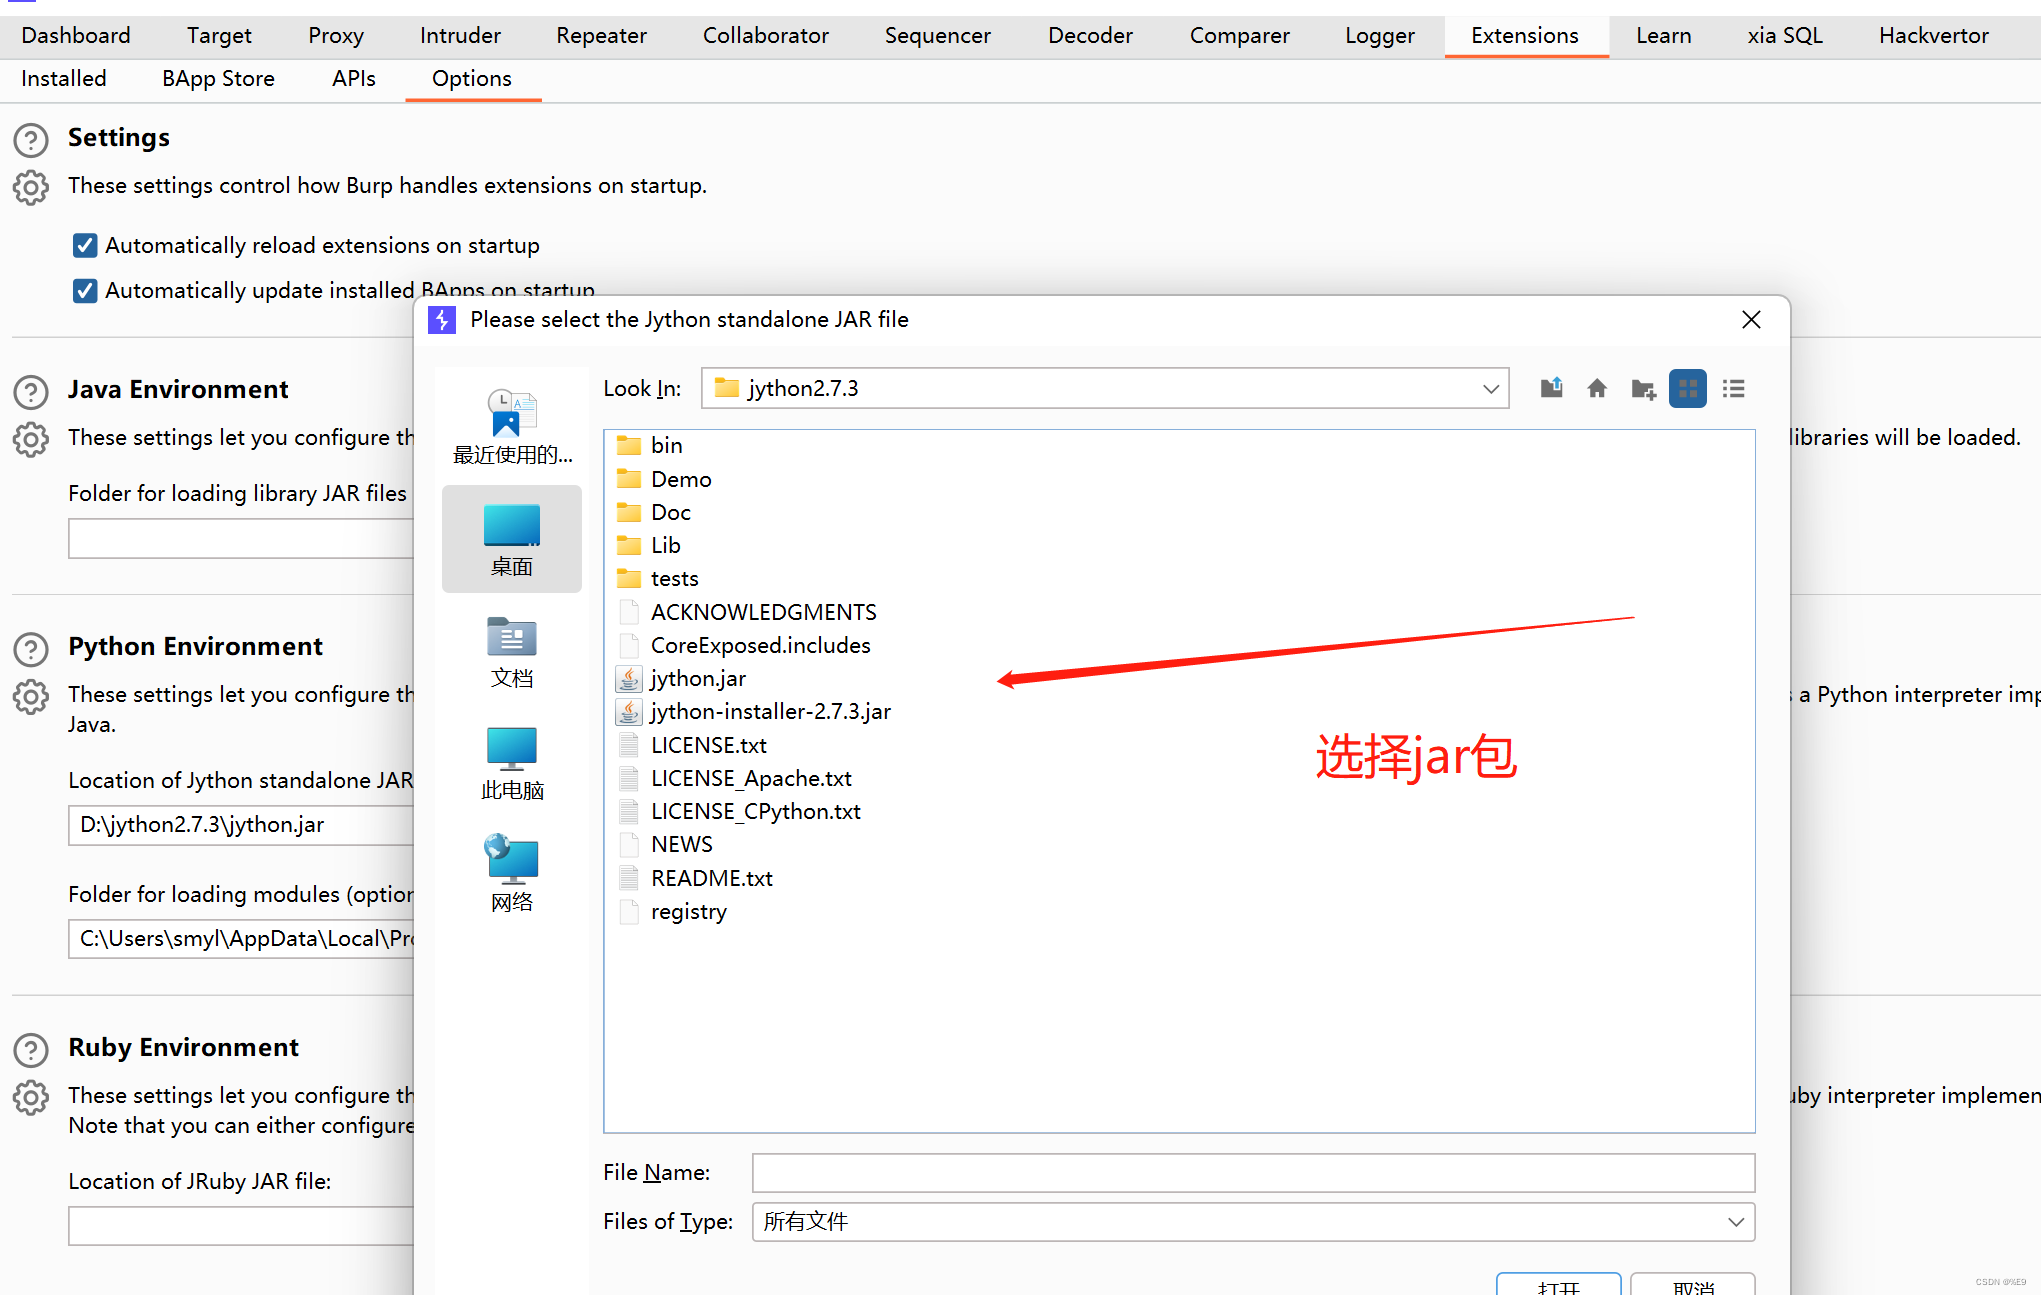
Task: Switch to the Details view icon
Action: click(1734, 388)
